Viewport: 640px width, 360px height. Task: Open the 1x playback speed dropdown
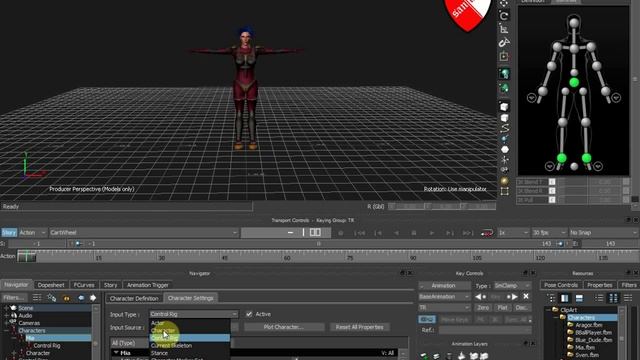[513, 233]
